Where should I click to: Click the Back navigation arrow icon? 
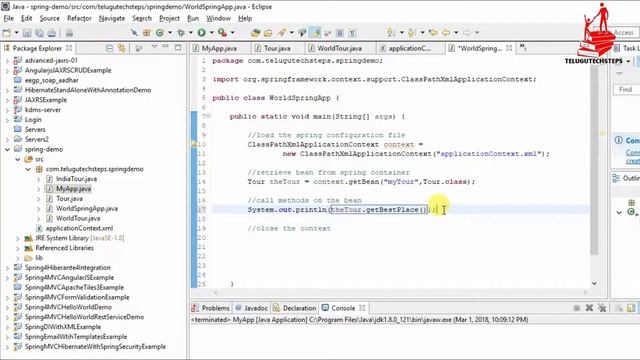(x=446, y=33)
